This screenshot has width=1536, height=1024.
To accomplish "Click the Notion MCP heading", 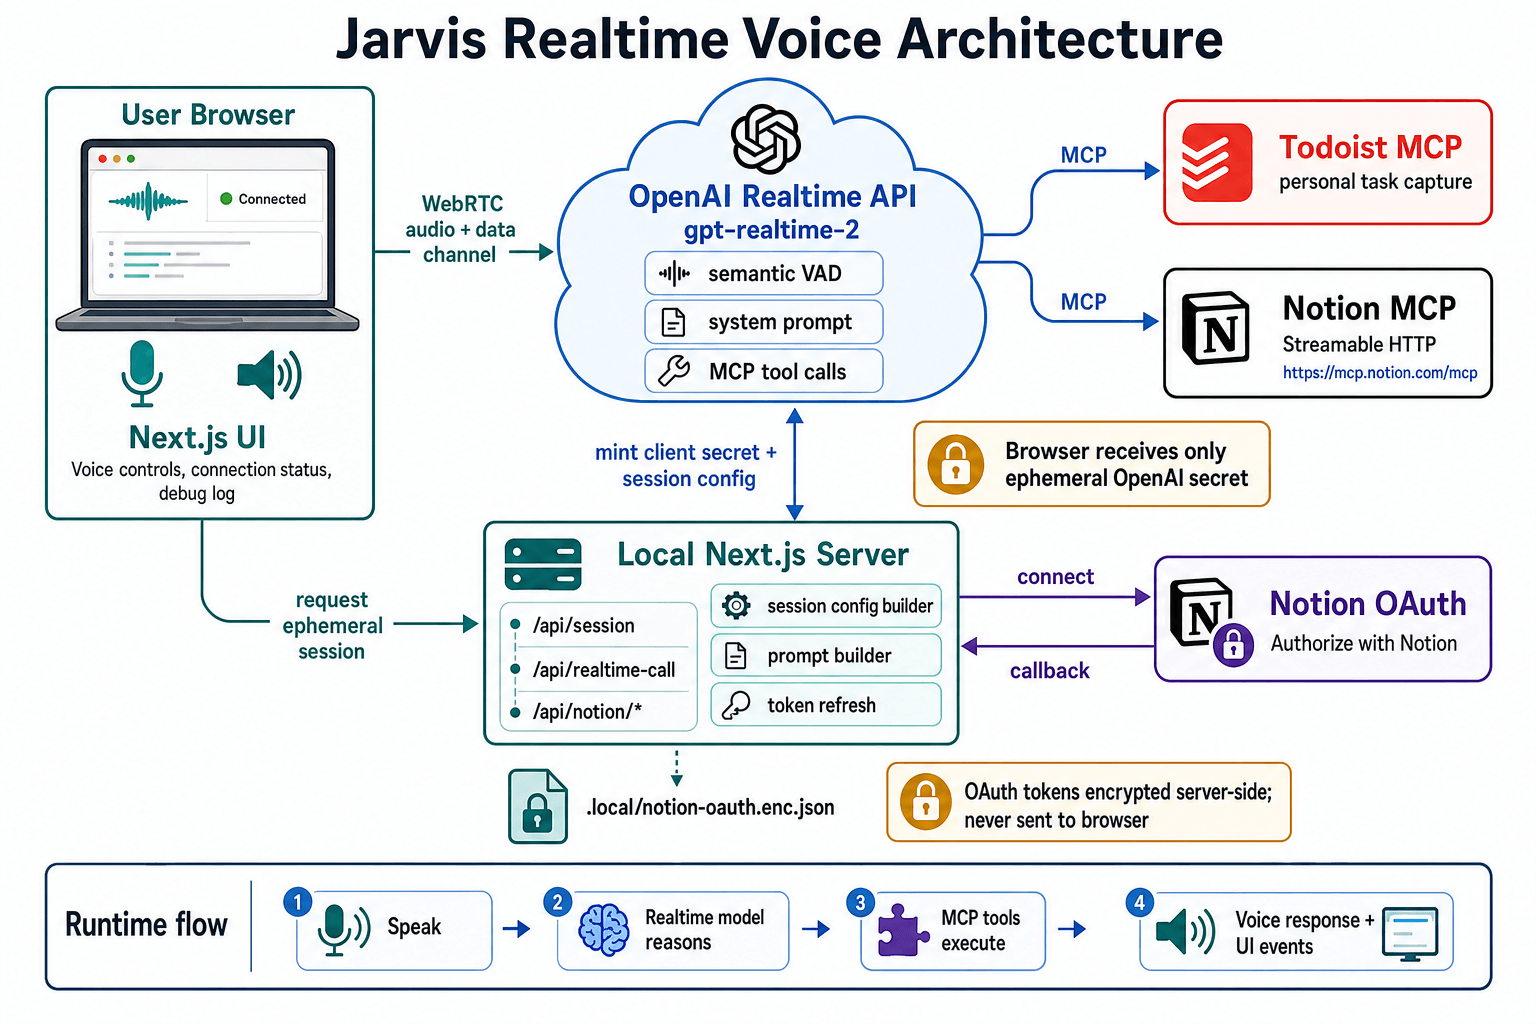I will pos(1369,308).
